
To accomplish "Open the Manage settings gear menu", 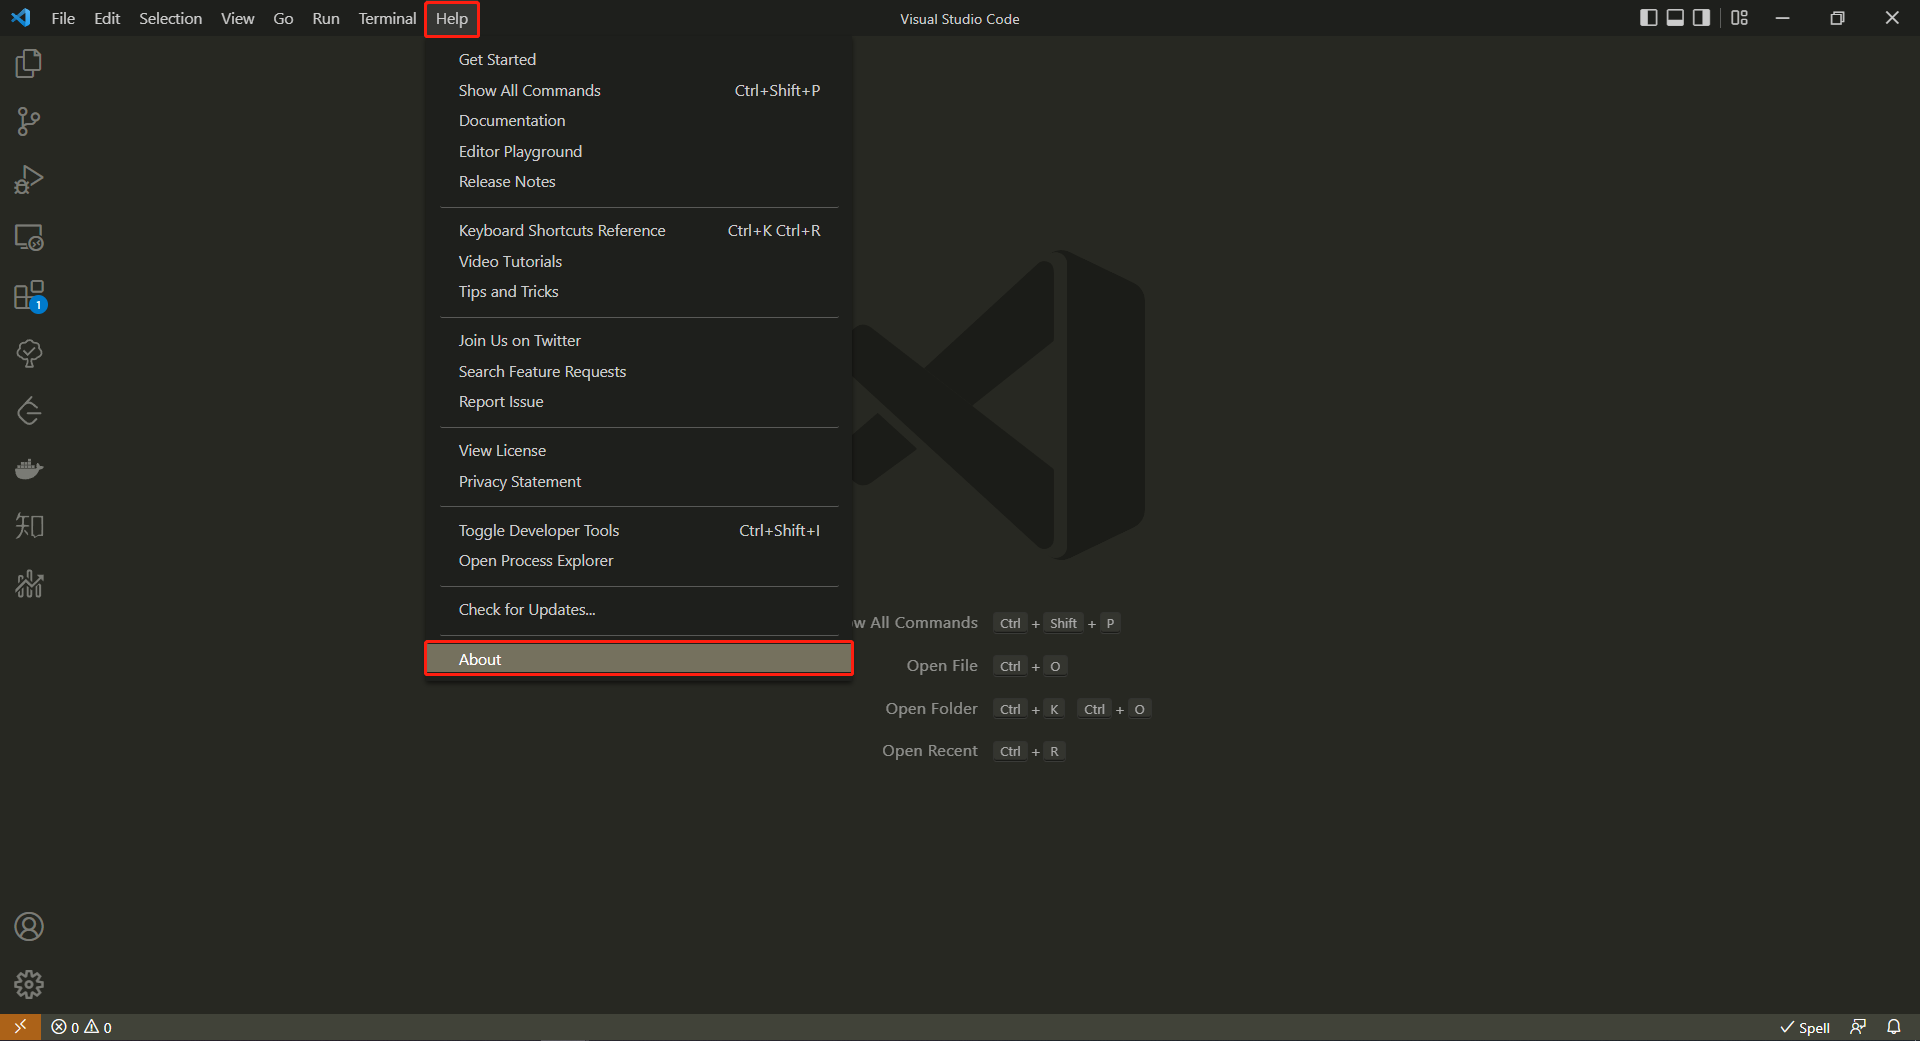I will pos(29,984).
